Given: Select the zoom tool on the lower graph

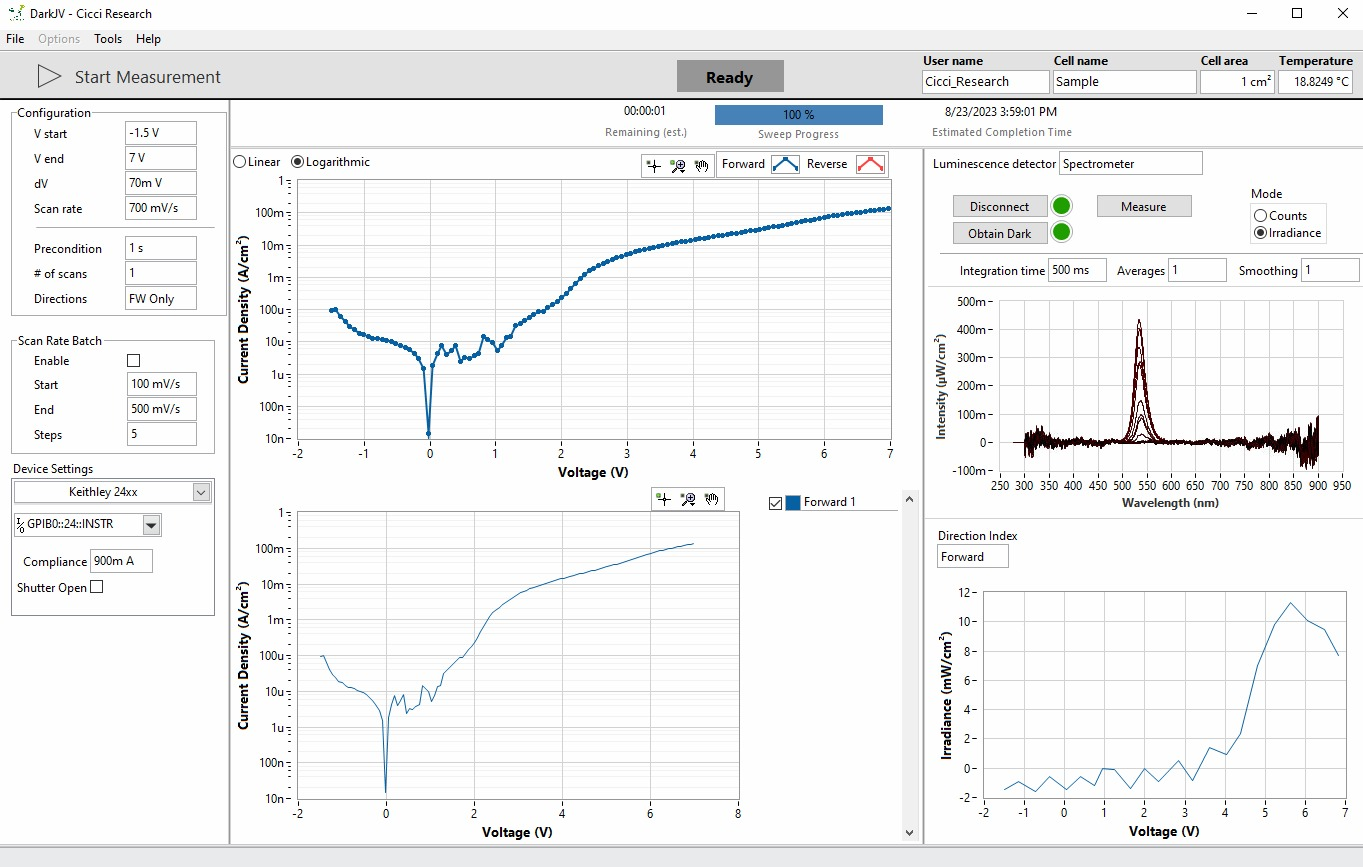Looking at the screenshot, I should 687,499.
